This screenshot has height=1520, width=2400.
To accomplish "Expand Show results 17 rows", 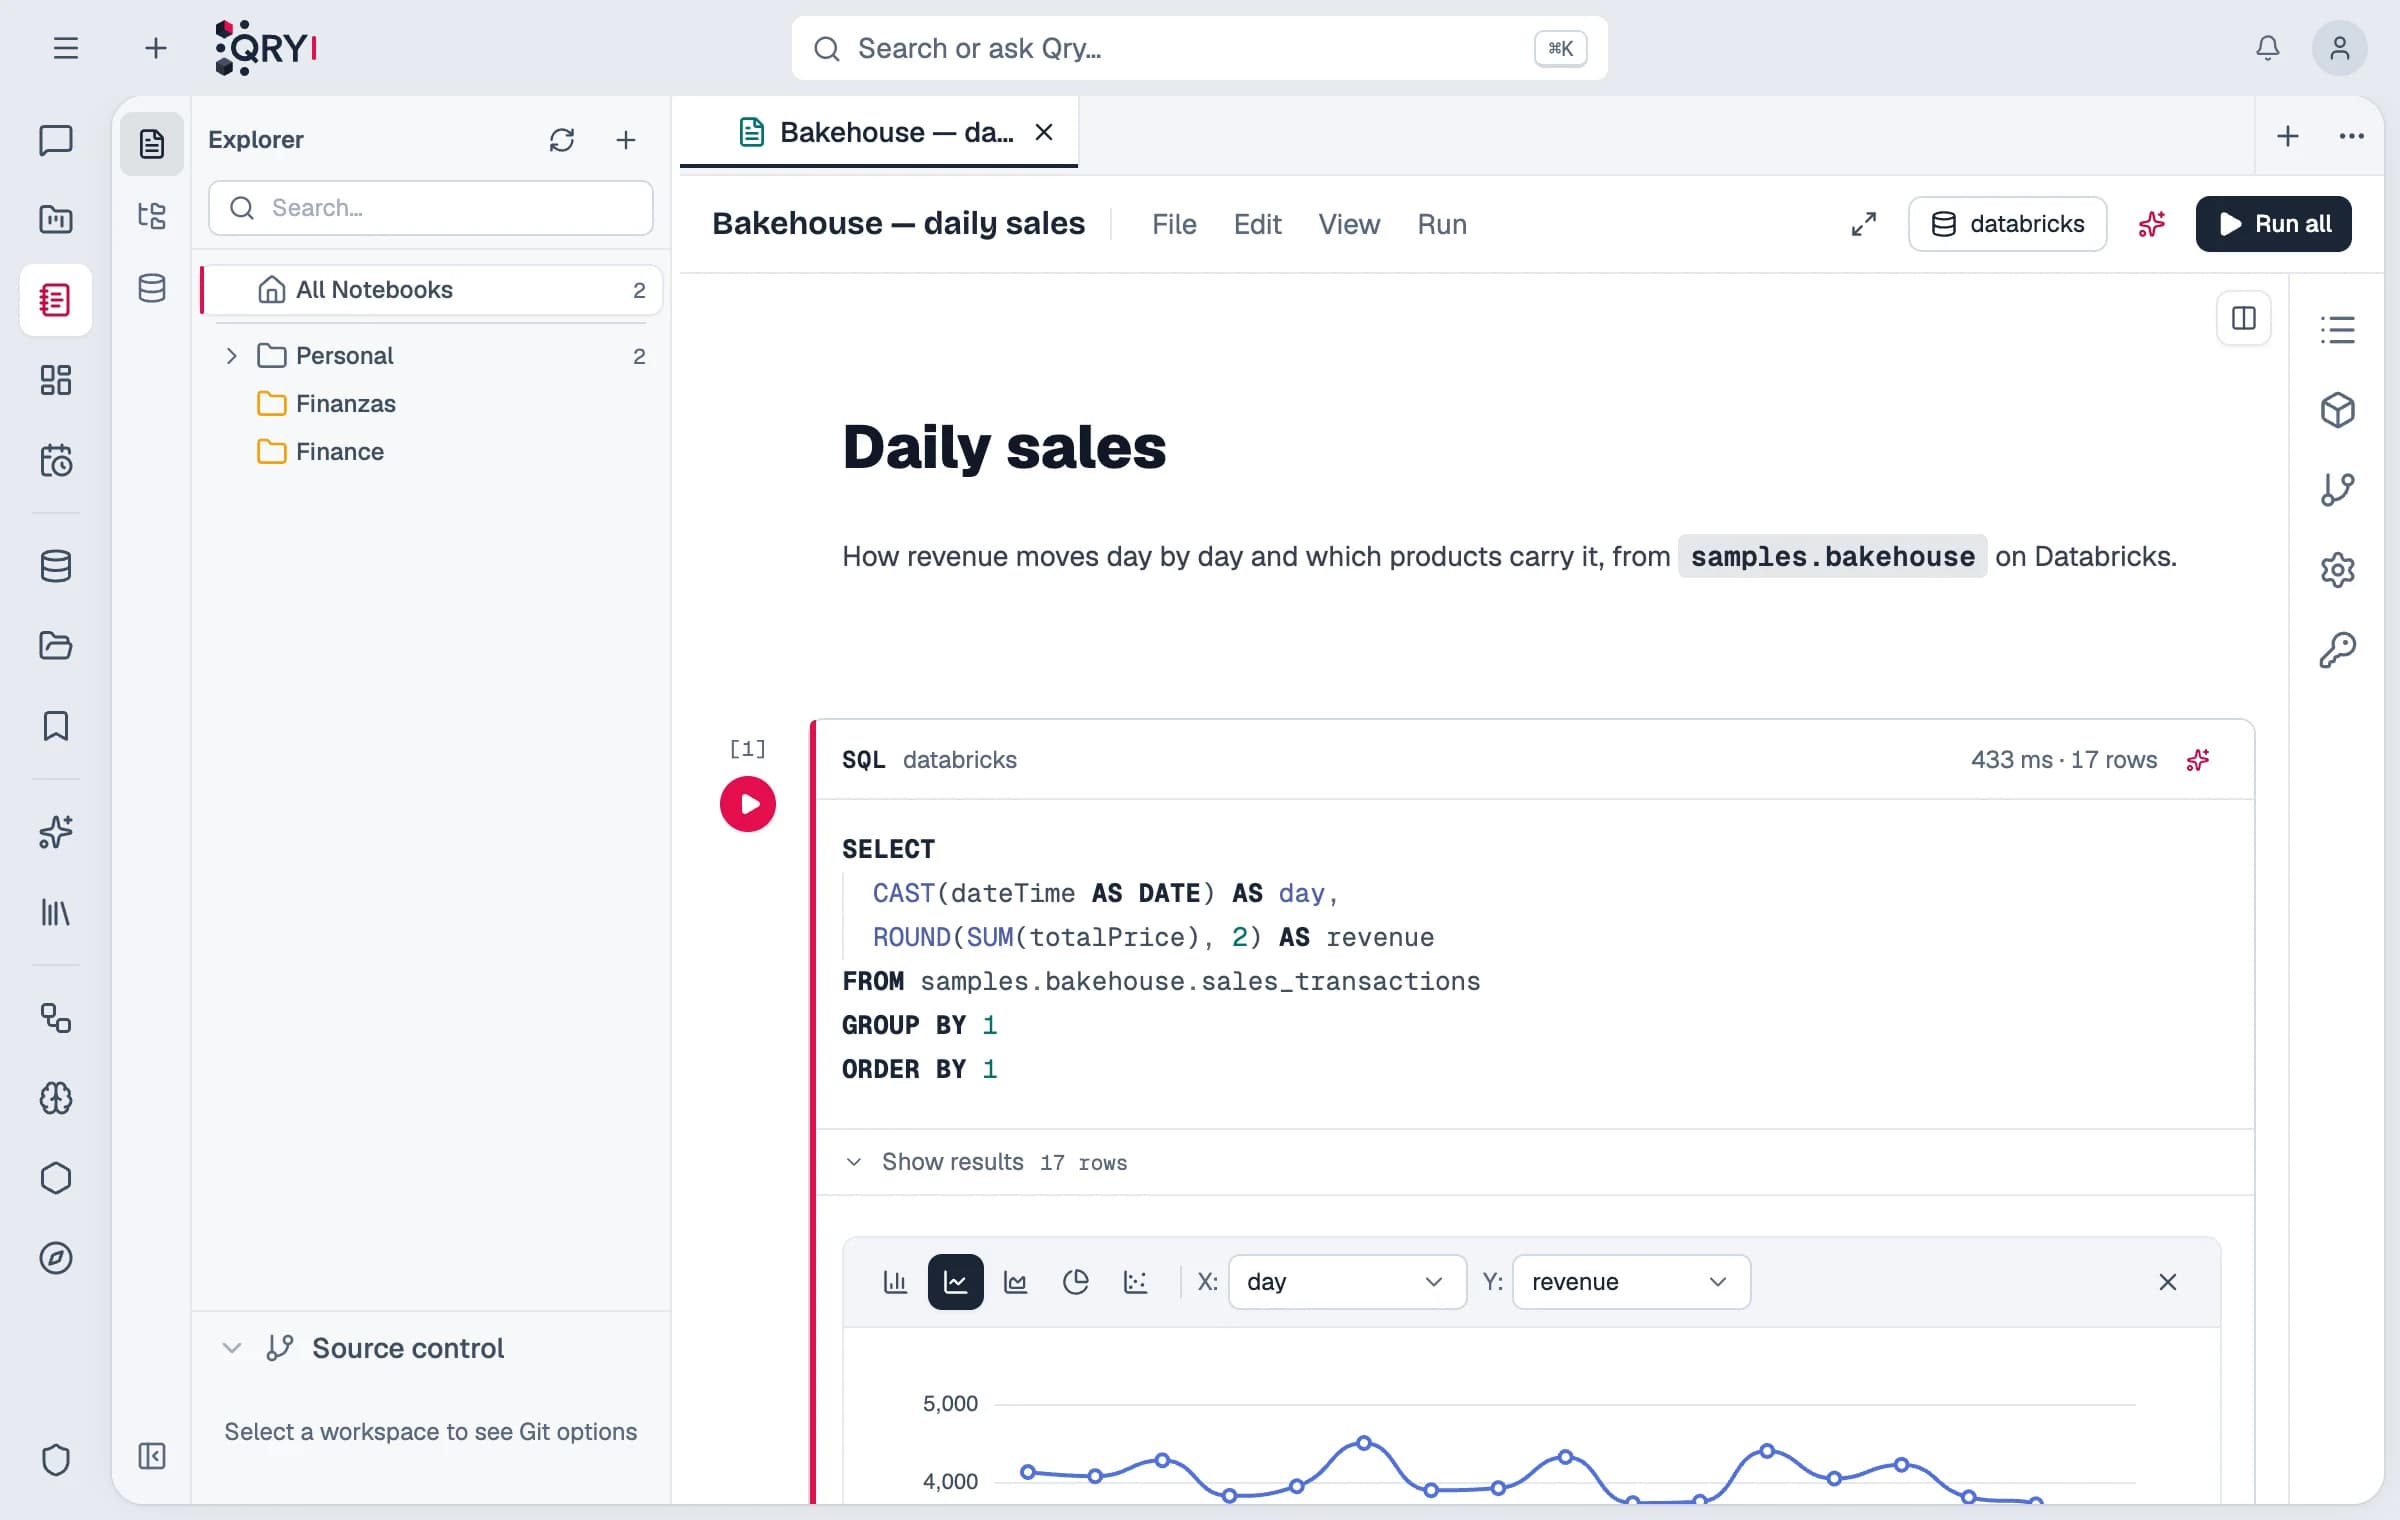I will (x=985, y=1162).
